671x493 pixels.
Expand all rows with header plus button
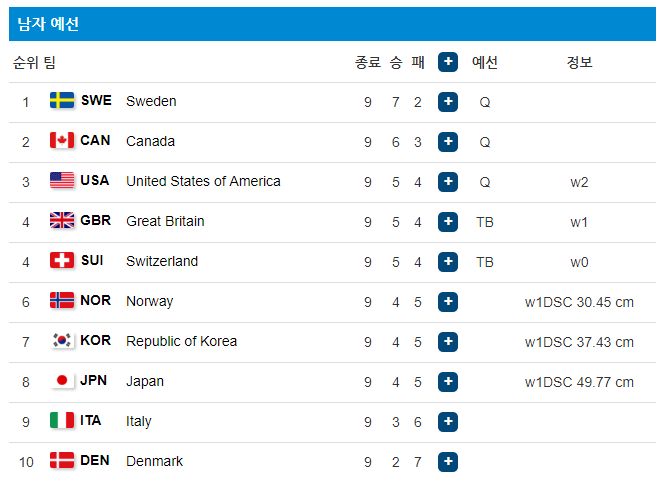pos(448,62)
